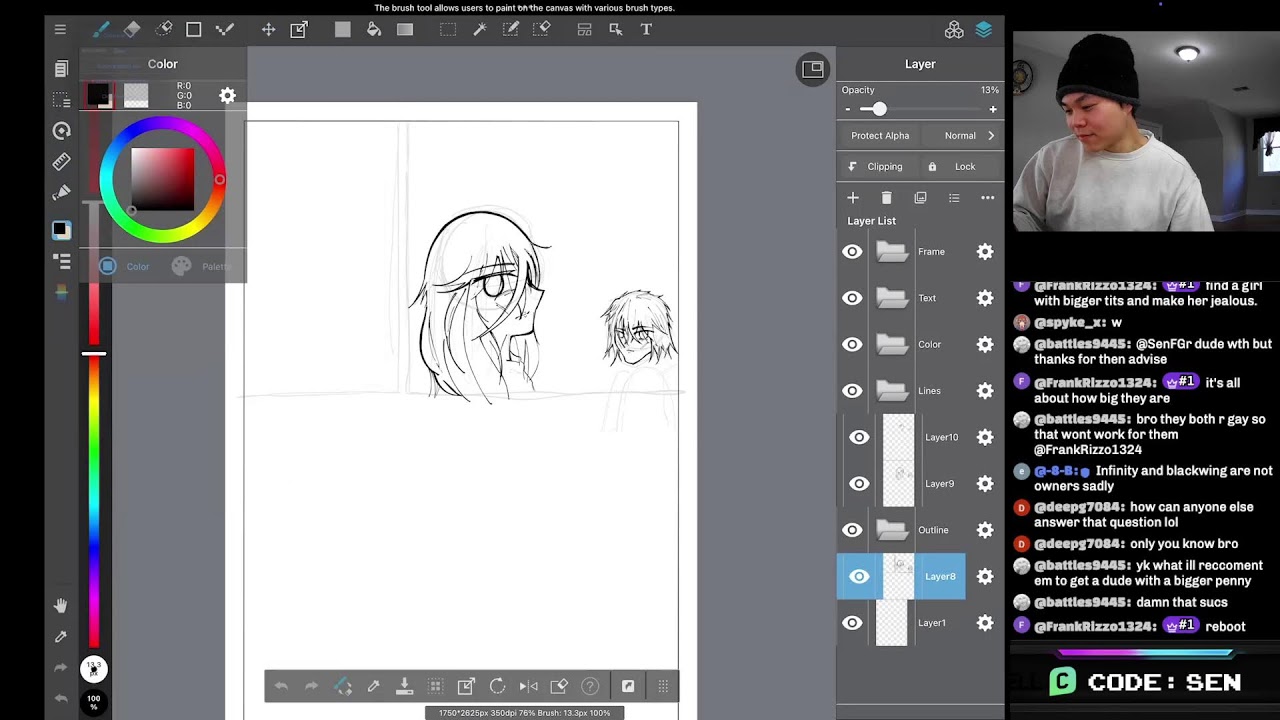Hide the Frame folder layer
This screenshot has width=1280, height=720.
(x=852, y=252)
